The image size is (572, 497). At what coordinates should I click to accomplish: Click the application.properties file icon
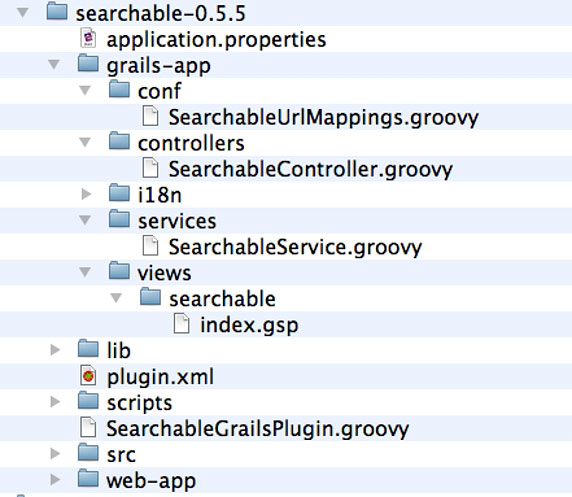coord(88,39)
